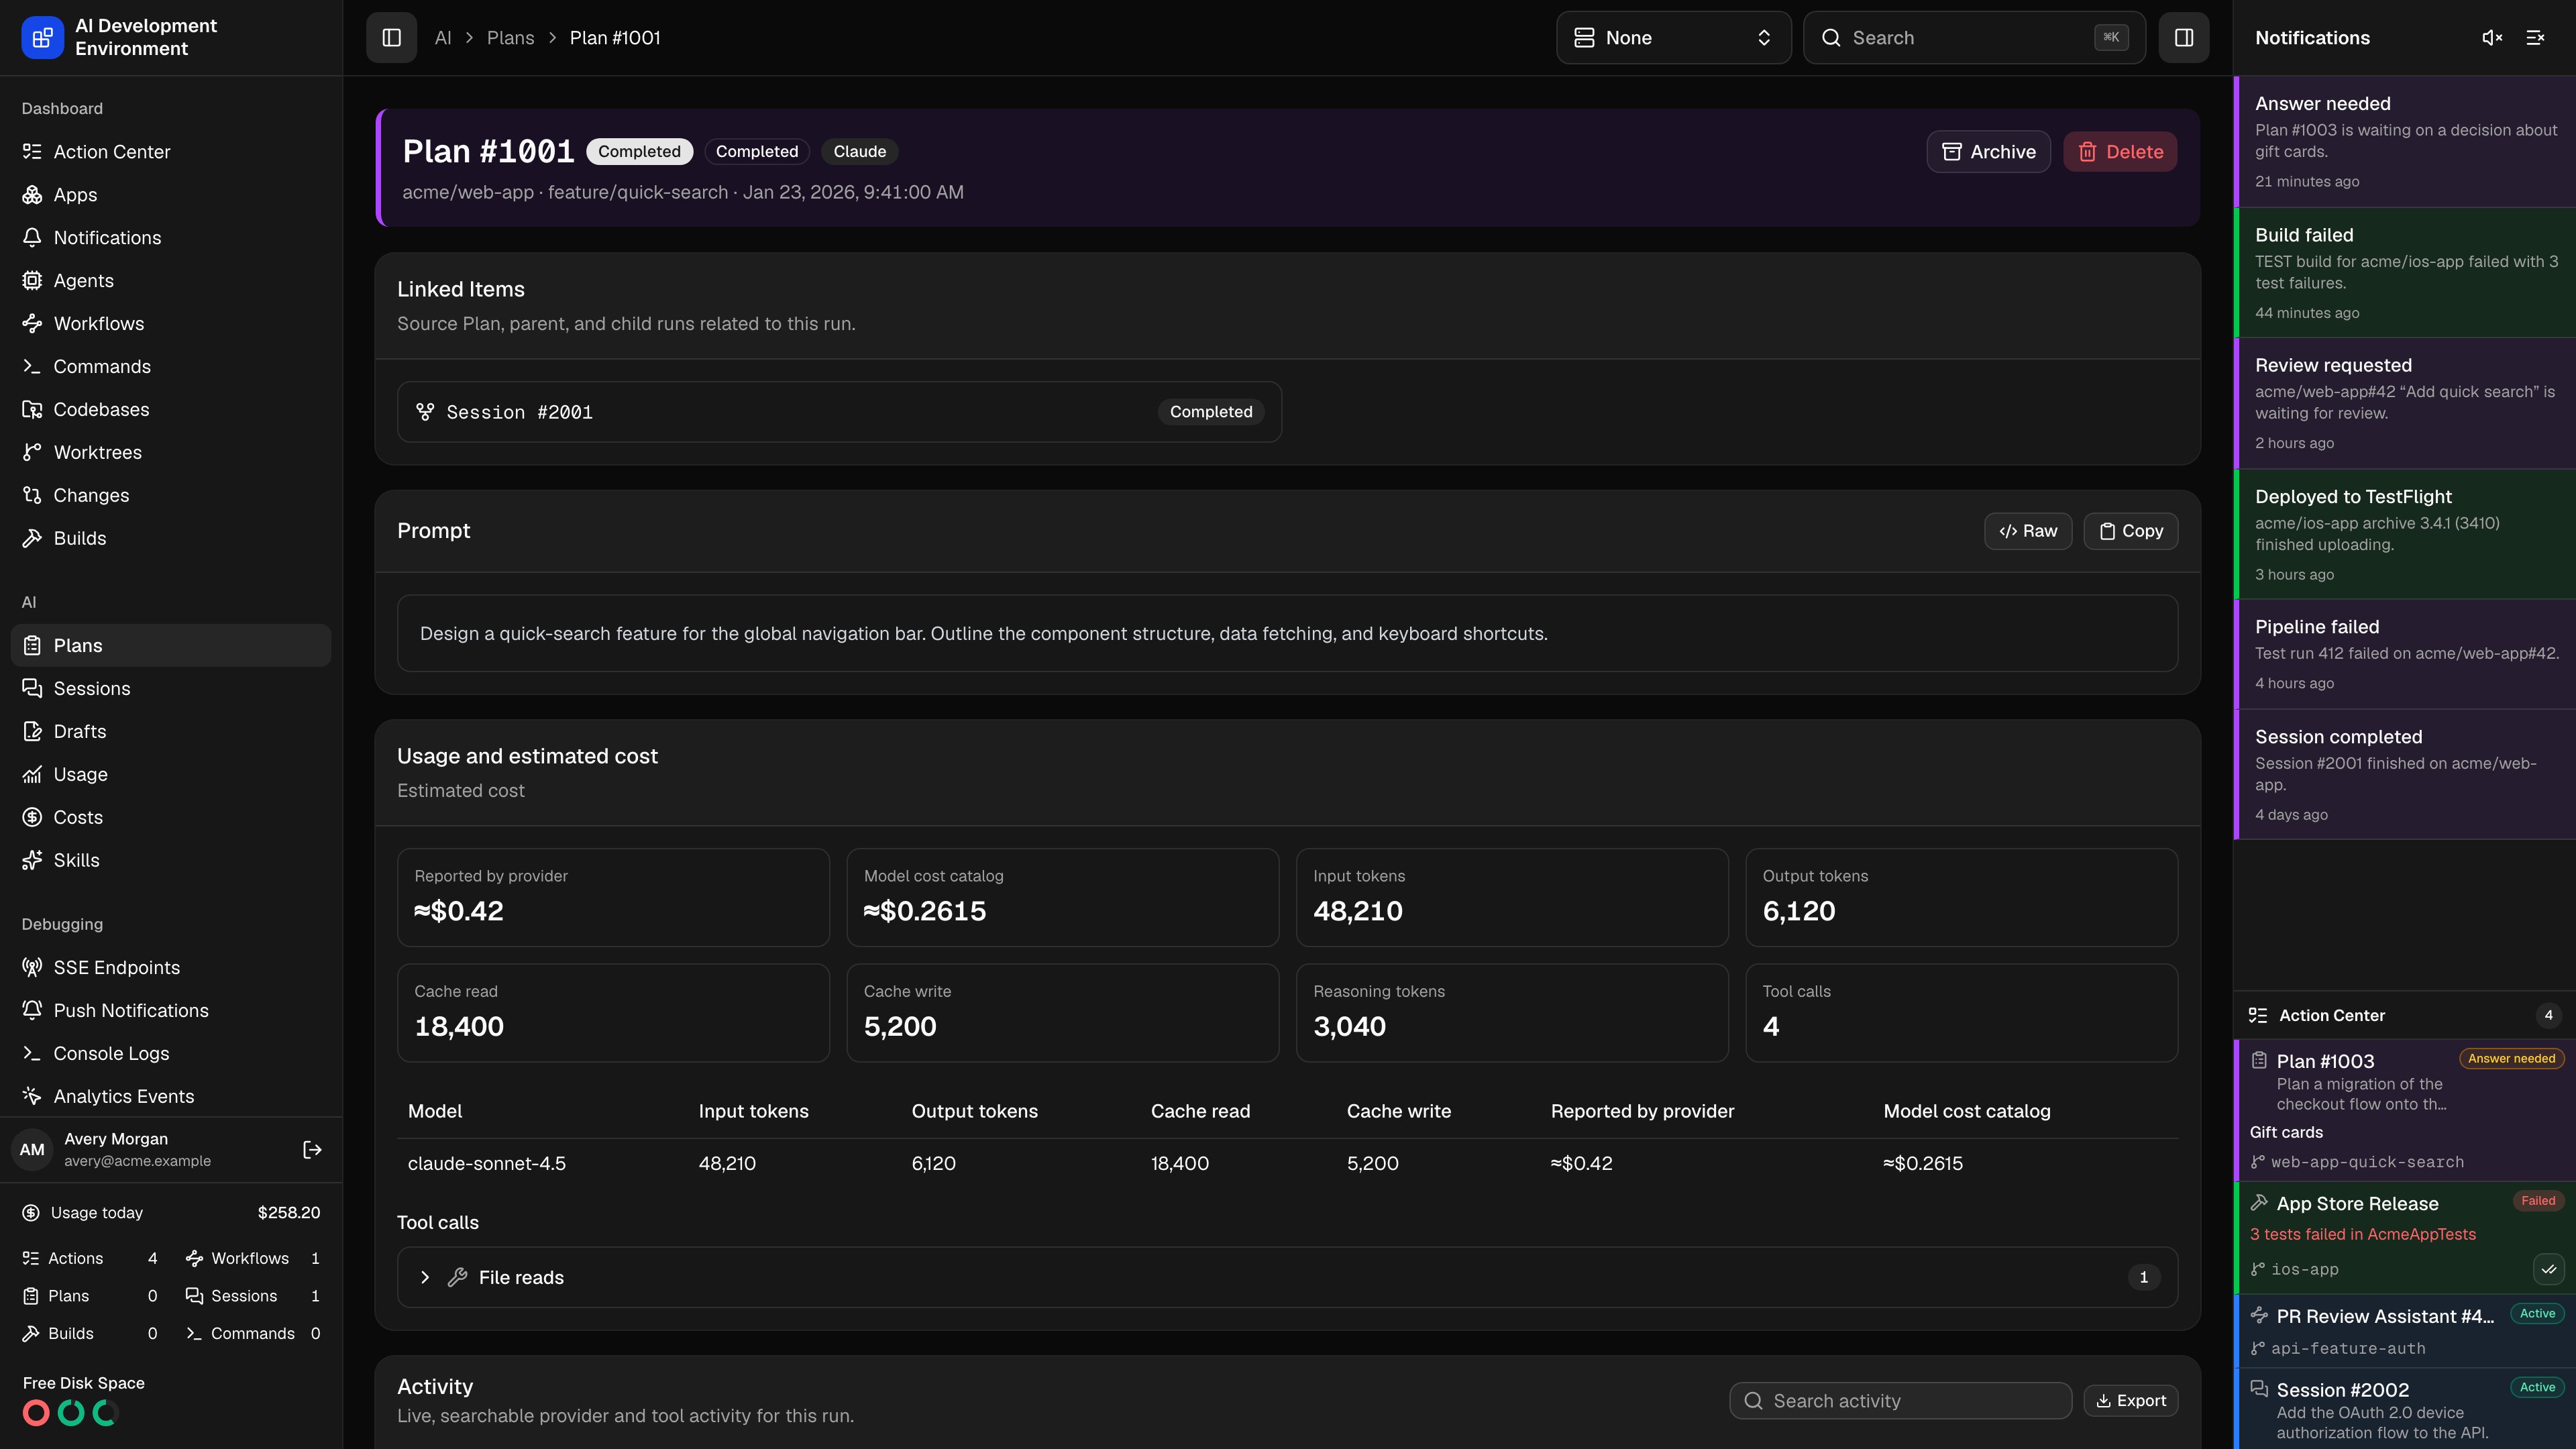Screen dimensions: 2576x1449
Task: Click claude-sonnet-4.5 model table row
Action: (1287, 1164)
